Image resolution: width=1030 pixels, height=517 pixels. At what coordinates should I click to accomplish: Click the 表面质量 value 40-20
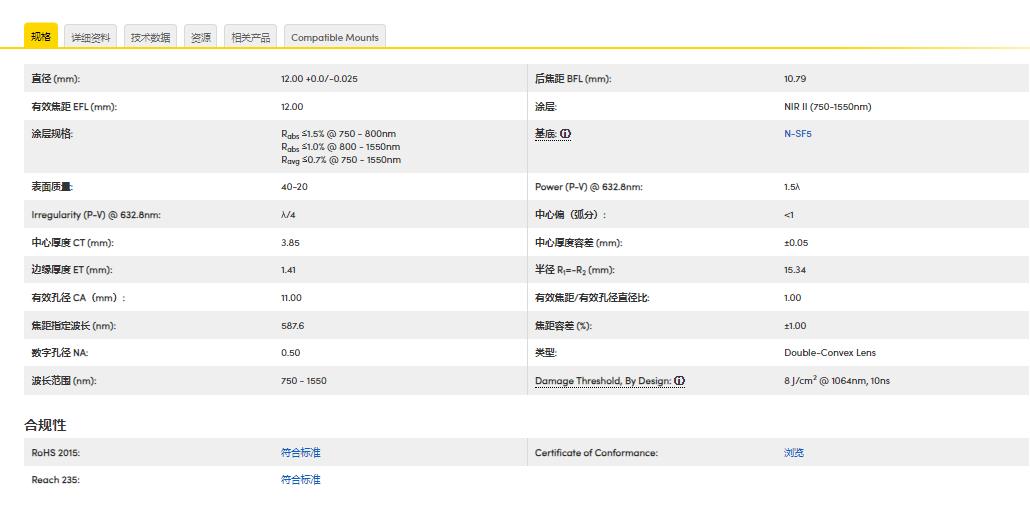(x=294, y=187)
